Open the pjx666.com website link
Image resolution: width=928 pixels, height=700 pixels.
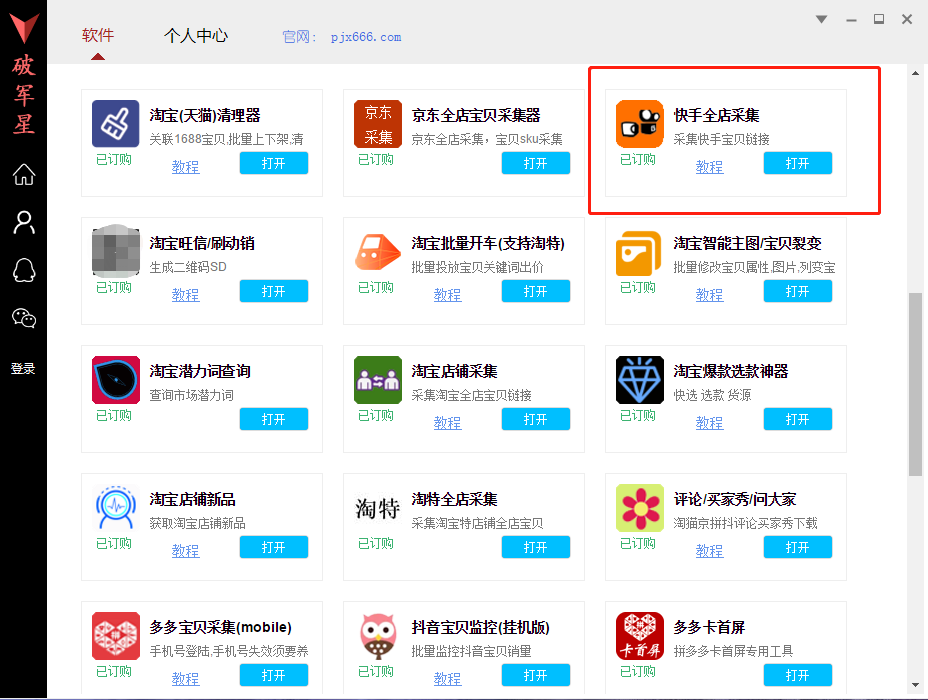click(x=366, y=37)
